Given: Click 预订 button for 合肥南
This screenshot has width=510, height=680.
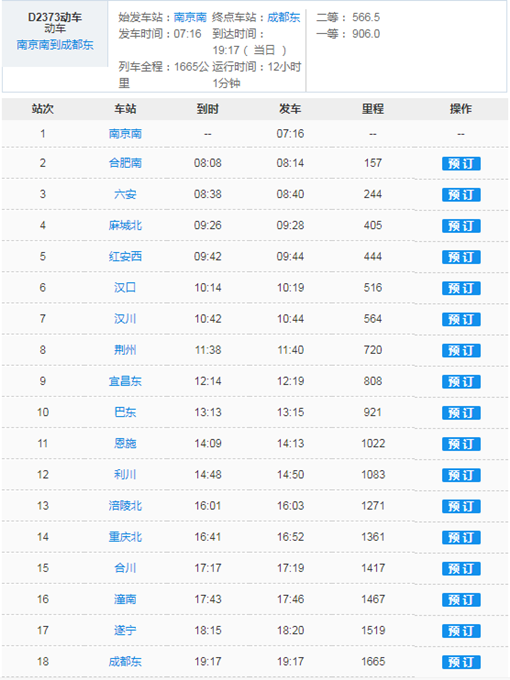Looking at the screenshot, I should pos(461,163).
